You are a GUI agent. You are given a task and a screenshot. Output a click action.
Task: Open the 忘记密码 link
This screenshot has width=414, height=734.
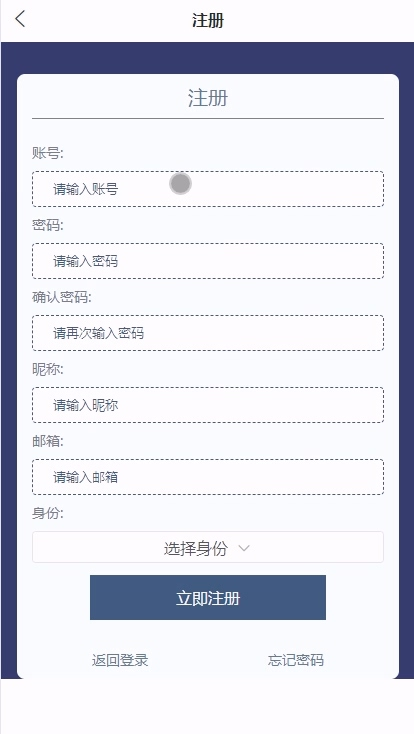[x=296, y=660]
